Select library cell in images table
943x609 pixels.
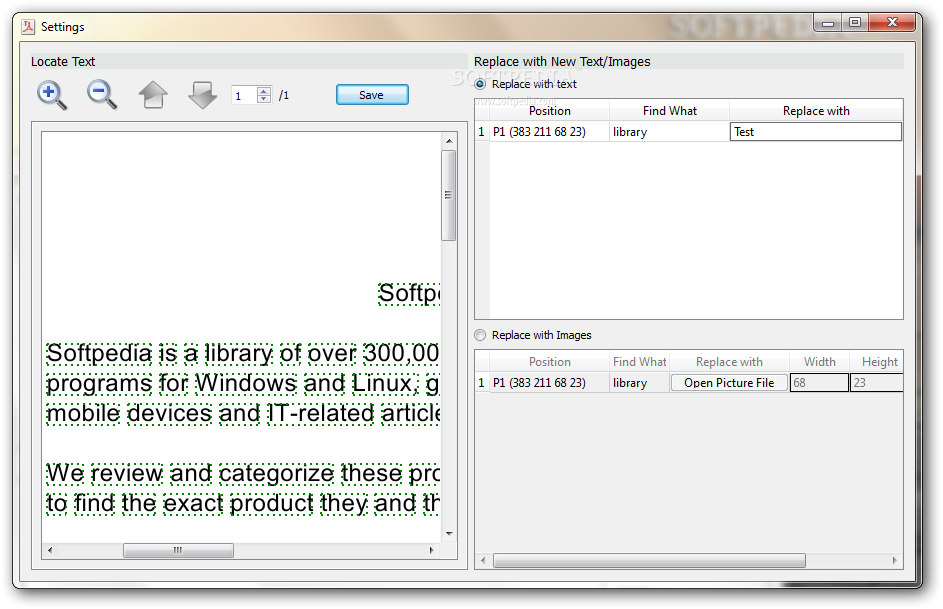point(639,382)
